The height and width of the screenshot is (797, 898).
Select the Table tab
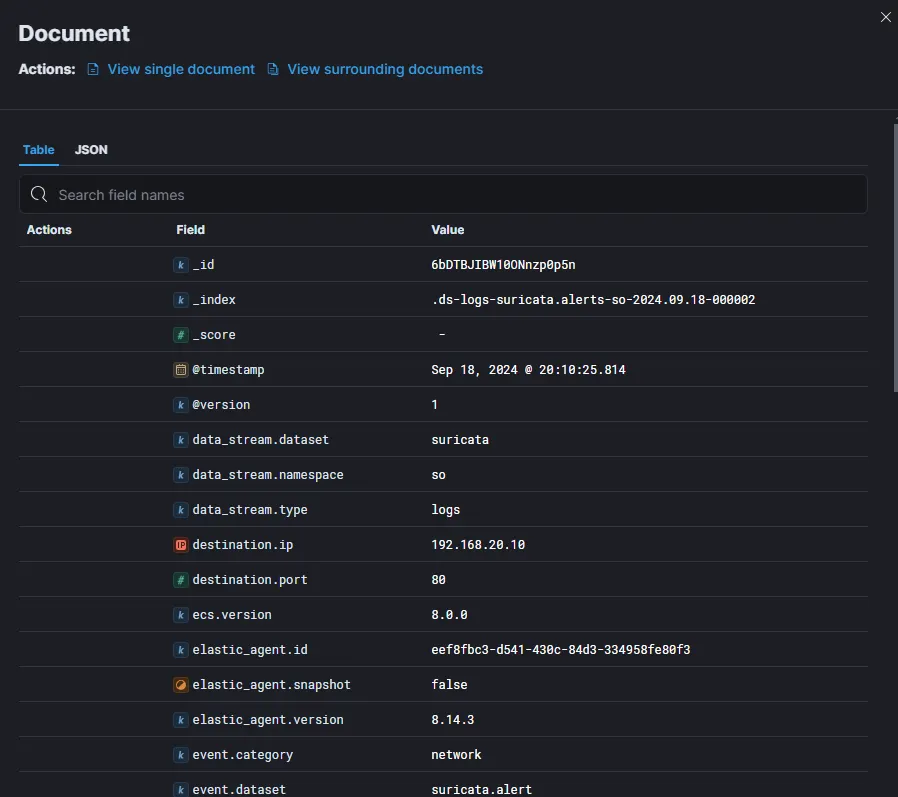coord(39,150)
